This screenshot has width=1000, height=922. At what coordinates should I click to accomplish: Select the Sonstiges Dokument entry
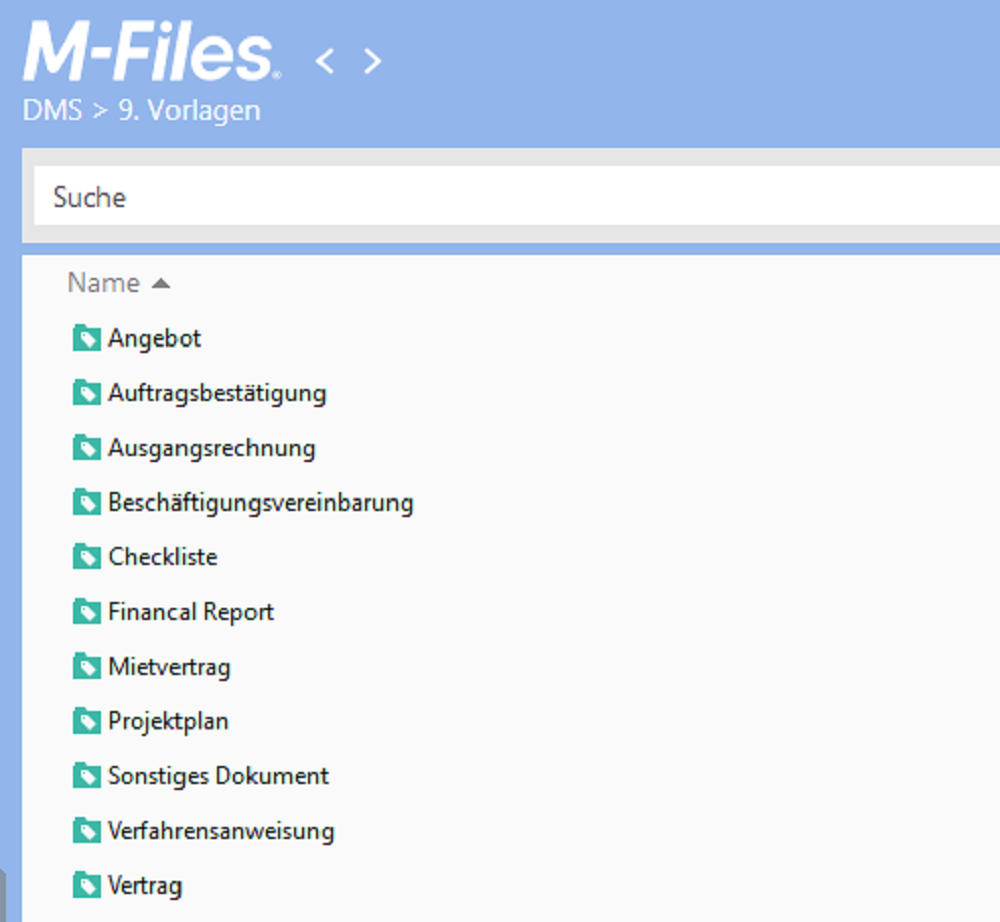[x=218, y=776]
